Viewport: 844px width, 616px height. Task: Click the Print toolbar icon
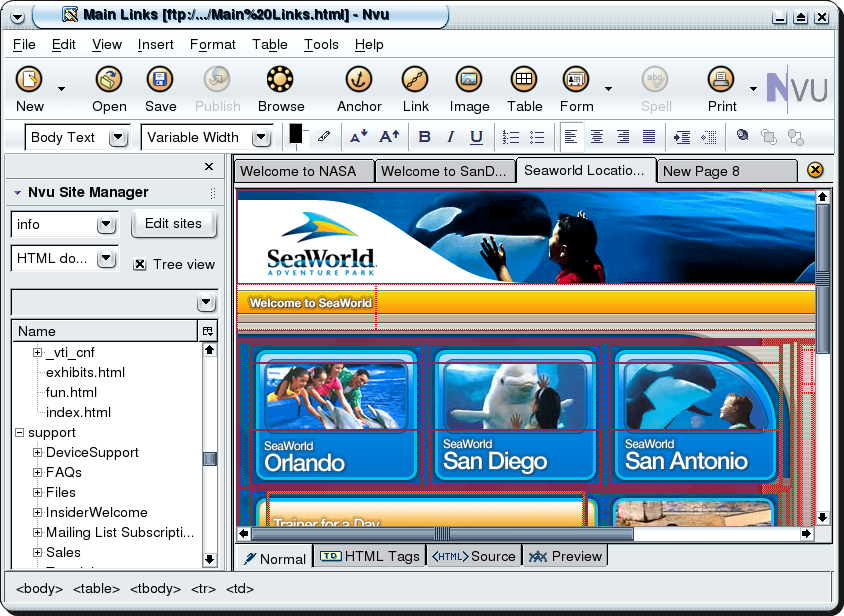click(x=721, y=80)
